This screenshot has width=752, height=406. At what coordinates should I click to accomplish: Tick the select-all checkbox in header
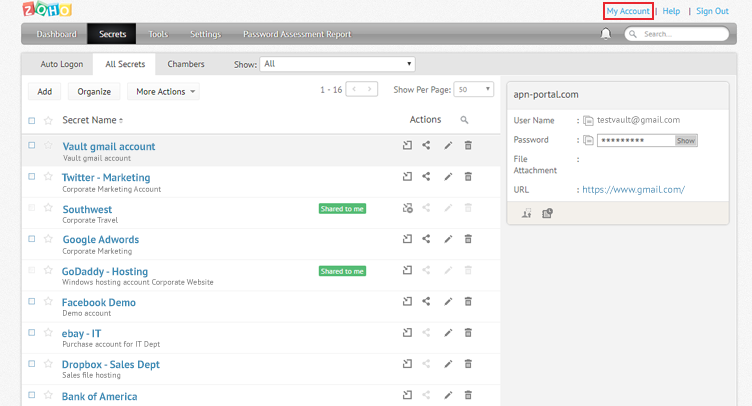(x=32, y=121)
